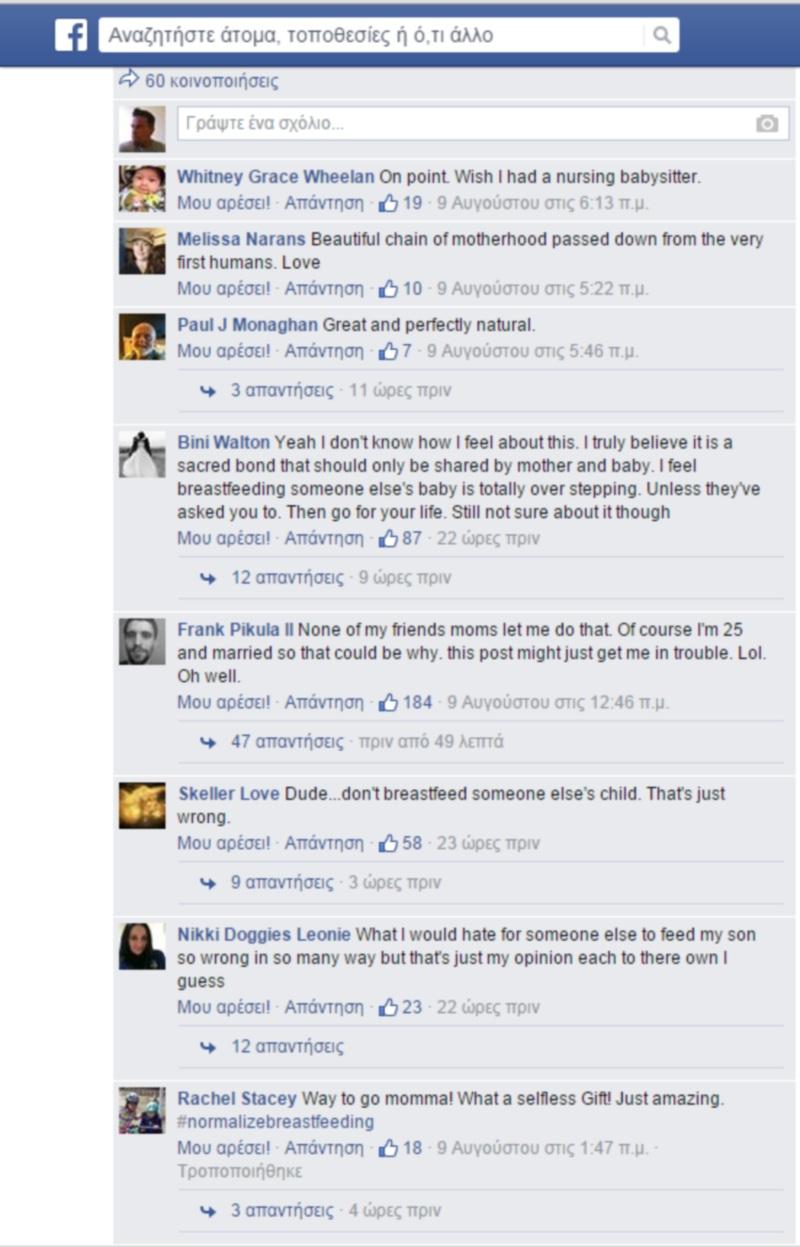This screenshot has width=800, height=1247.
Task: Open Frank Pikula II's profile picture
Action: (x=142, y=641)
